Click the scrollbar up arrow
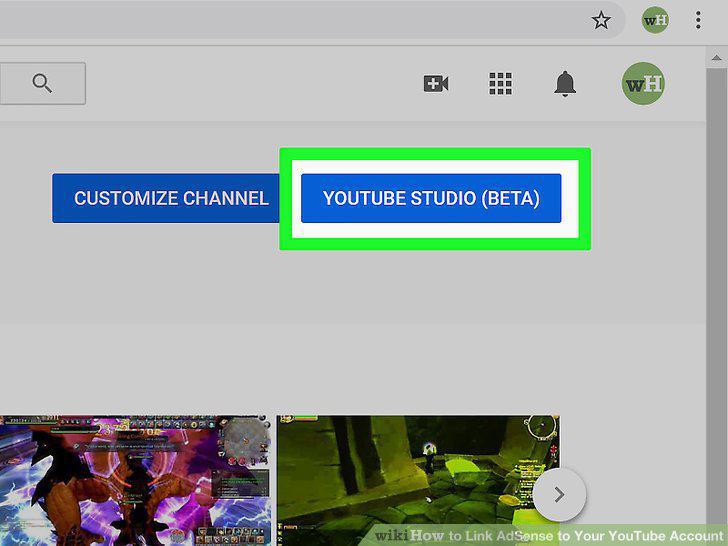This screenshot has width=728, height=546. (716, 58)
